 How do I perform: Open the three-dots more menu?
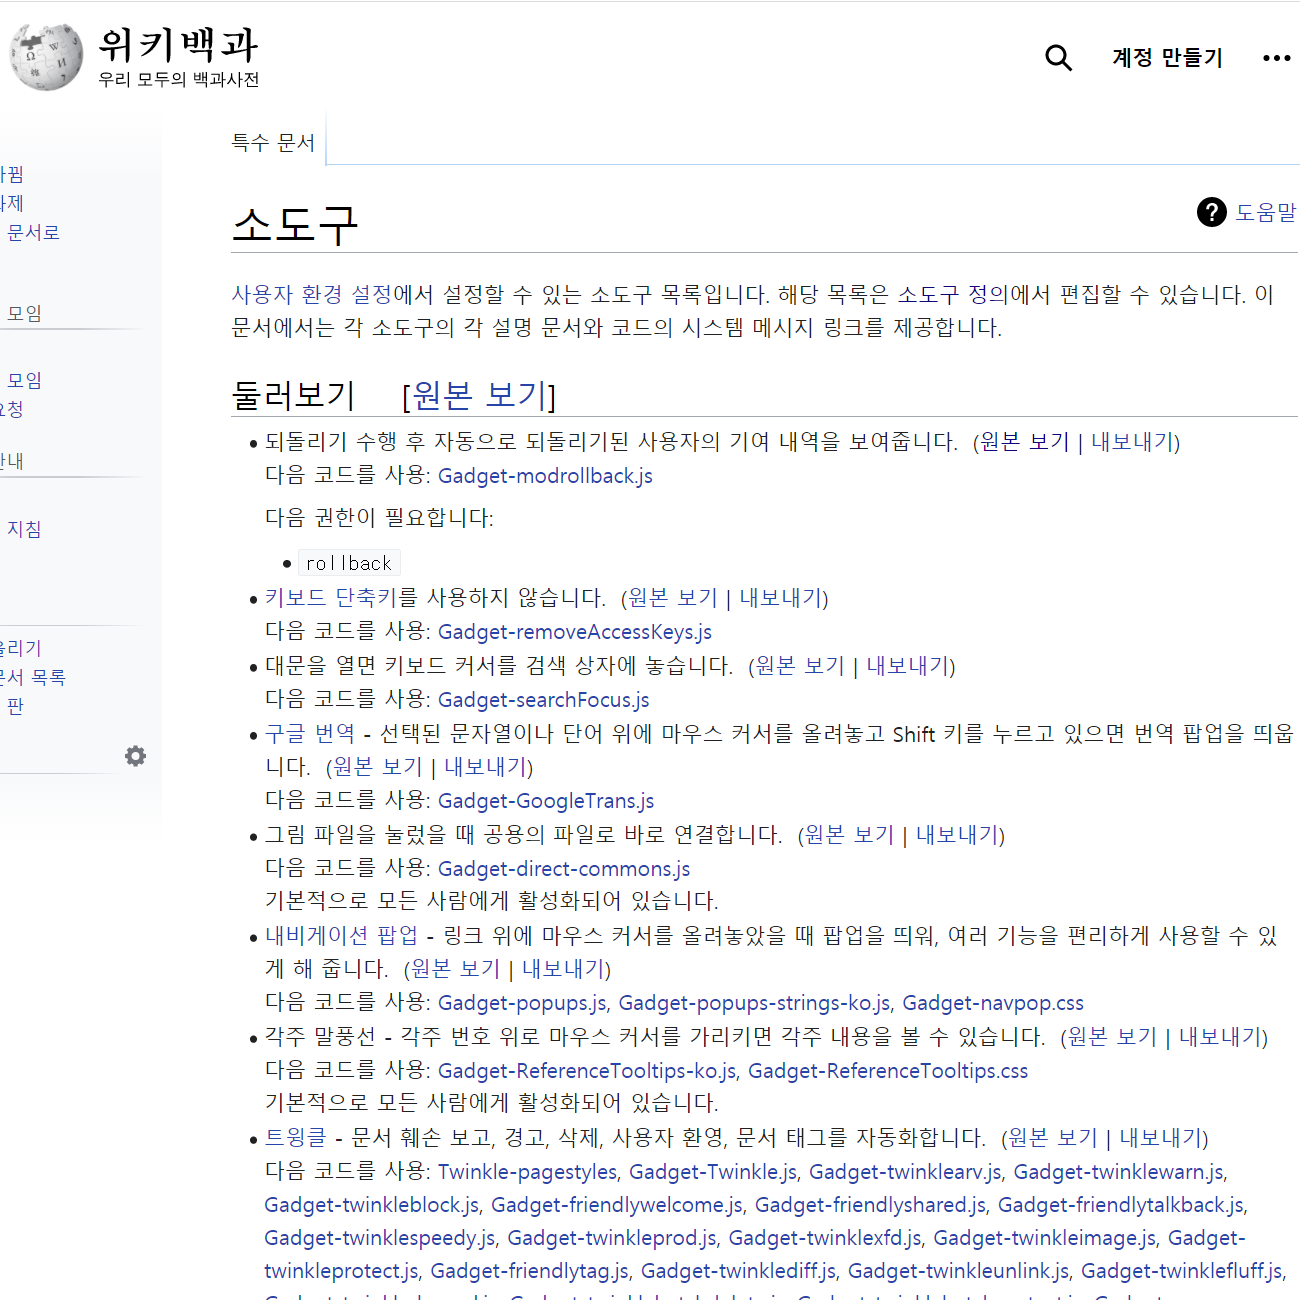[1276, 58]
